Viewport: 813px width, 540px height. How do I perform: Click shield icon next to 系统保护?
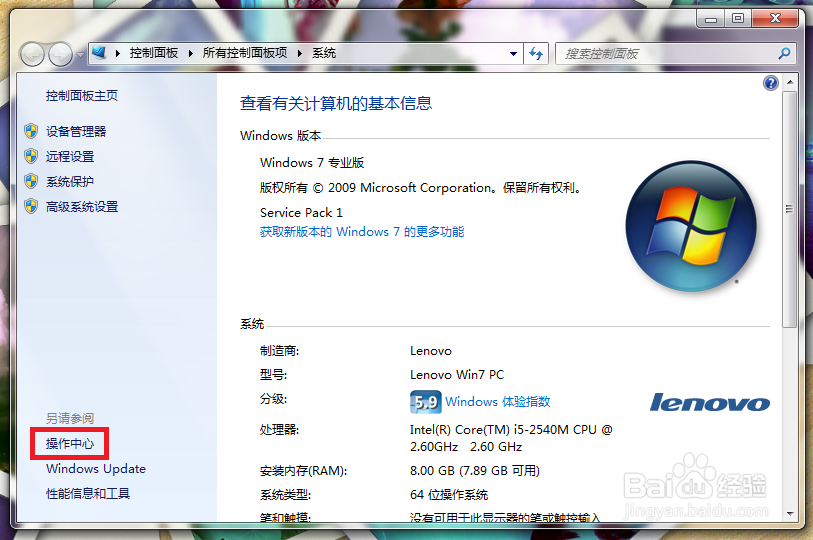pos(31,181)
